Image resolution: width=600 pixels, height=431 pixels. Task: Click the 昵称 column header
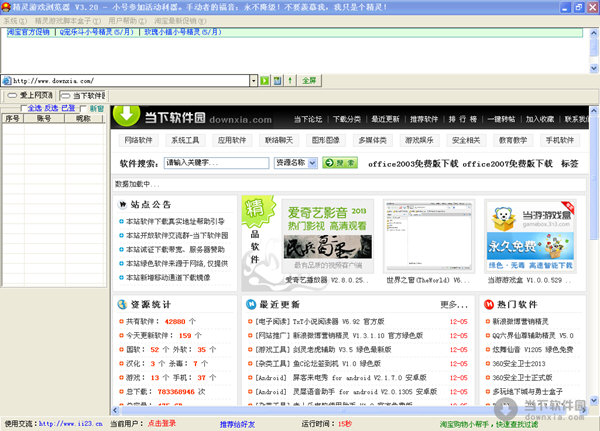83,119
